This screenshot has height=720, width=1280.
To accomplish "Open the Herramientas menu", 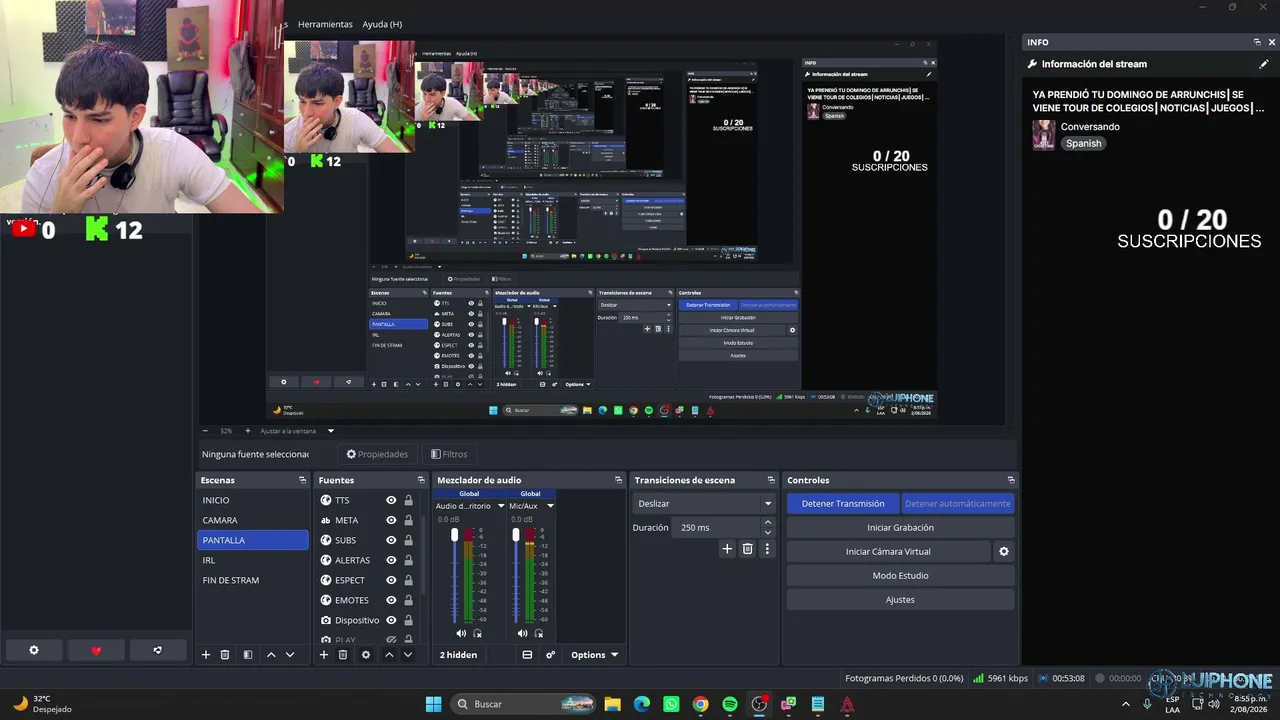I will click(325, 24).
